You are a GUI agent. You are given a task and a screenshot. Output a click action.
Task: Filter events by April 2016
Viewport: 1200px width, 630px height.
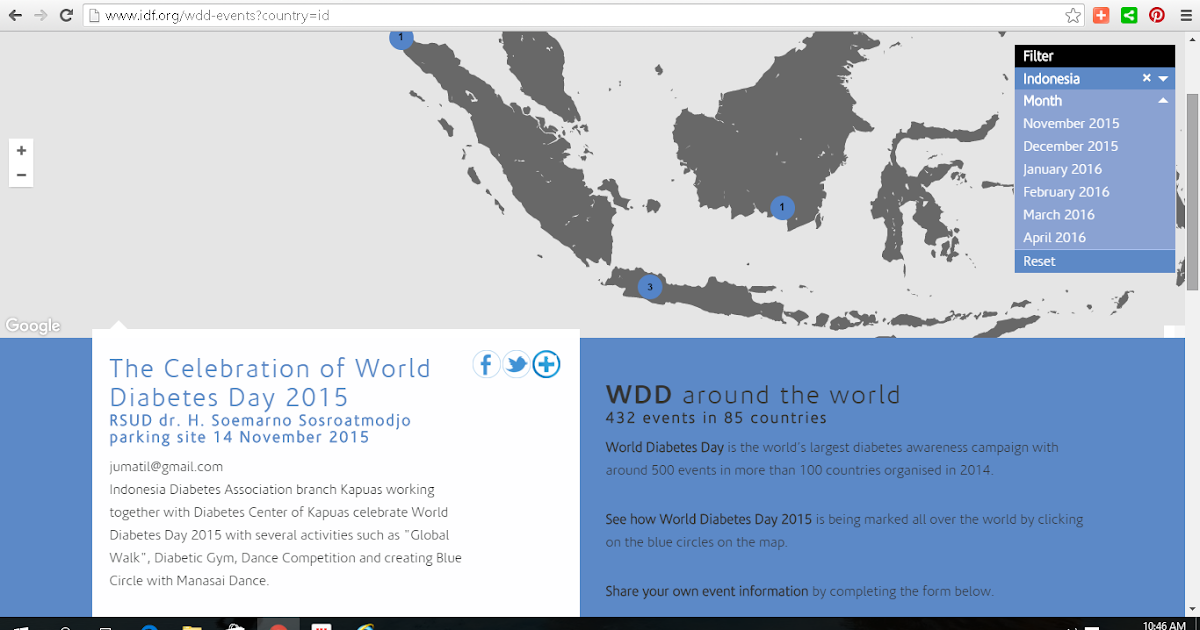pyautogui.click(x=1055, y=238)
